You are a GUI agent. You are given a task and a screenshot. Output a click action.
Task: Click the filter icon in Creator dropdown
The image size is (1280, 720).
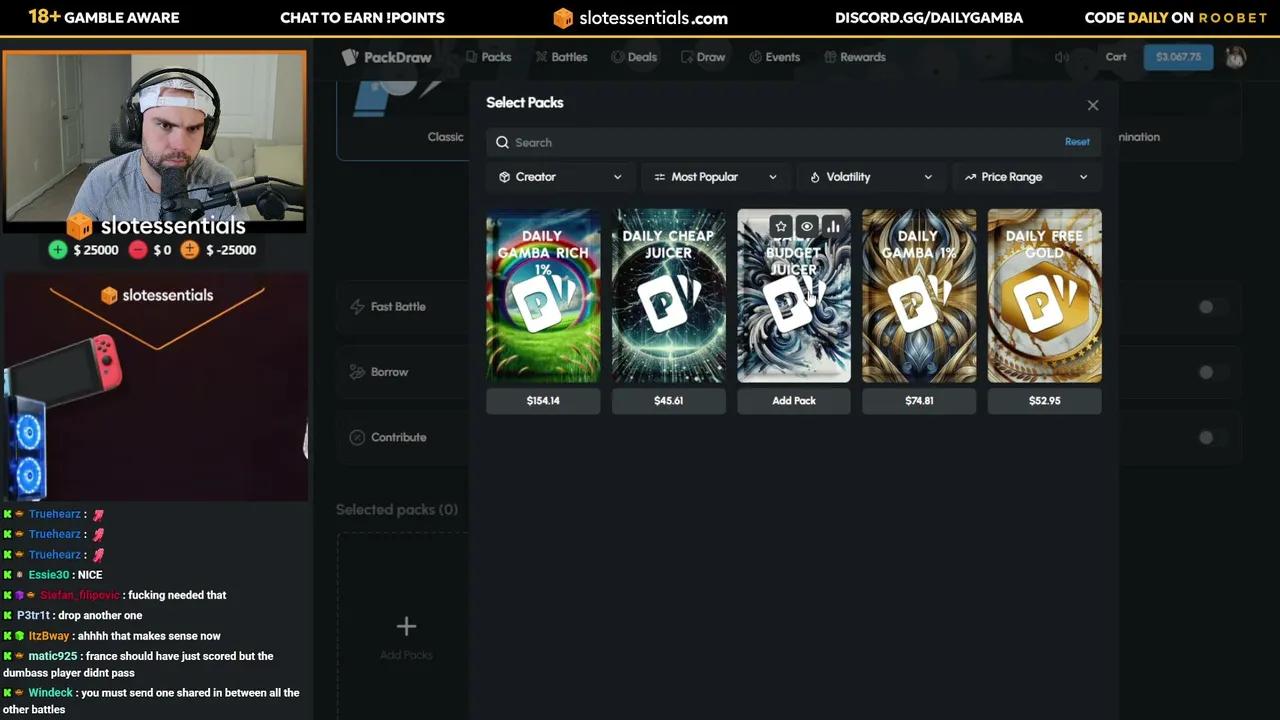[504, 177]
